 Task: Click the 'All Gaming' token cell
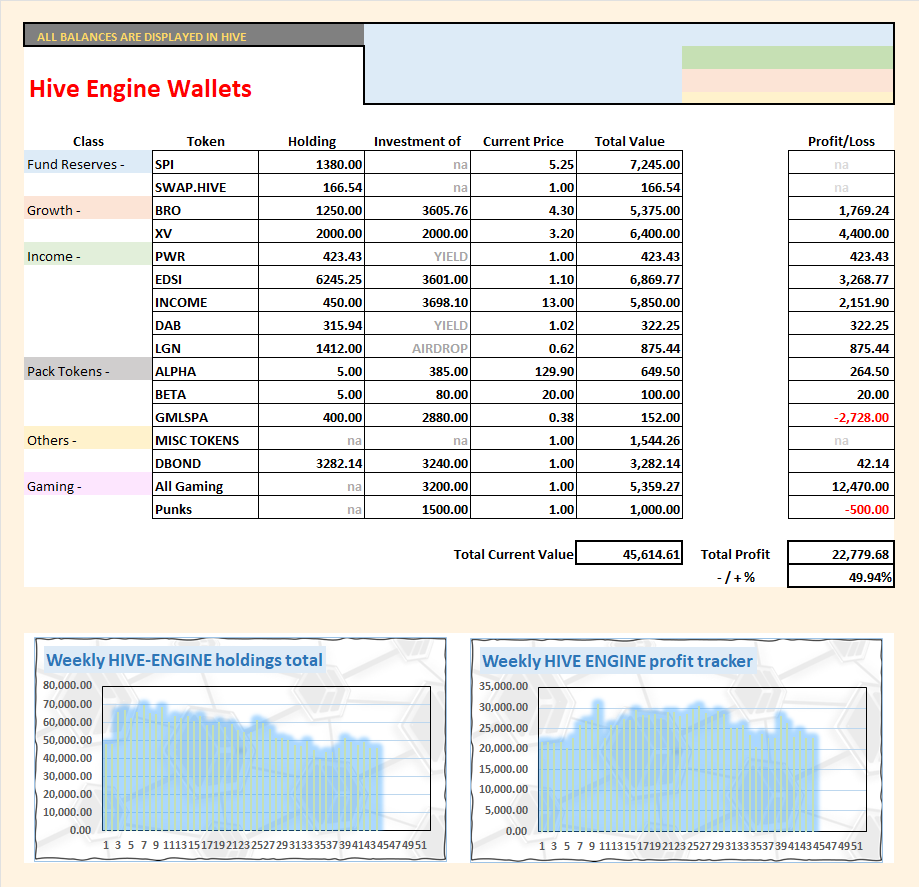pos(205,484)
